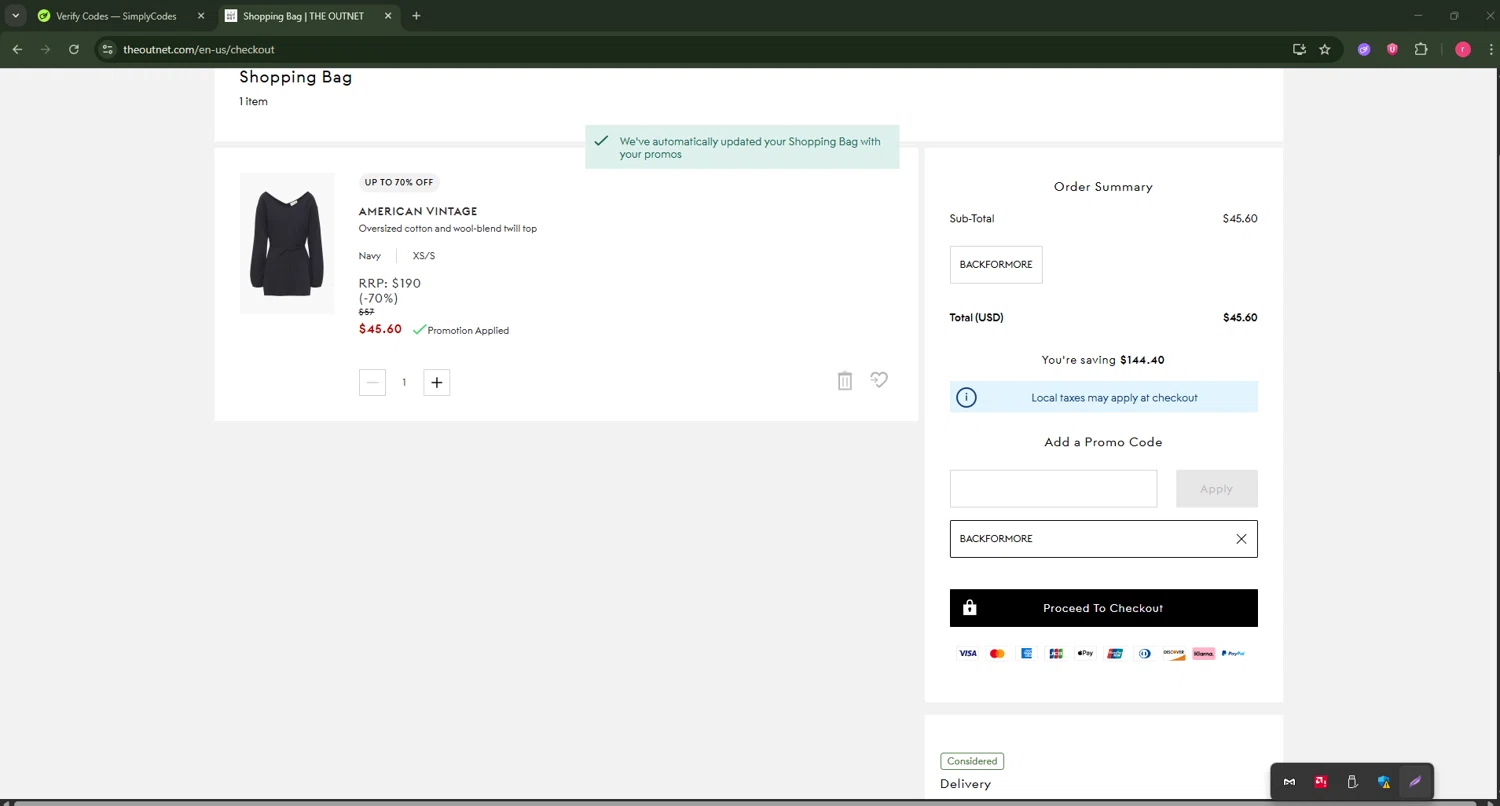The height and width of the screenshot is (806, 1500).
Task: Open the Extensions puzzle icon menu
Action: [1421, 49]
